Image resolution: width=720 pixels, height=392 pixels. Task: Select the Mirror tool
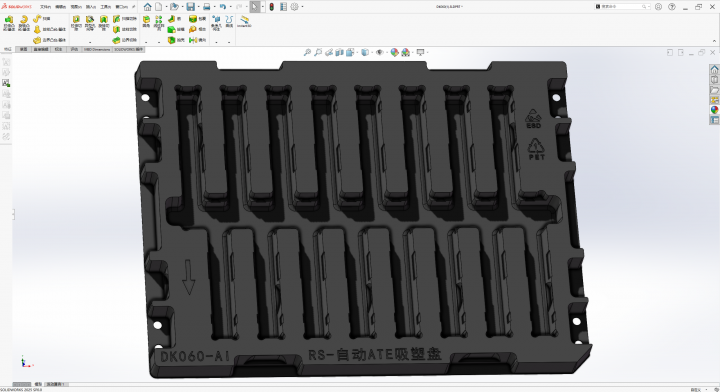[197, 40]
